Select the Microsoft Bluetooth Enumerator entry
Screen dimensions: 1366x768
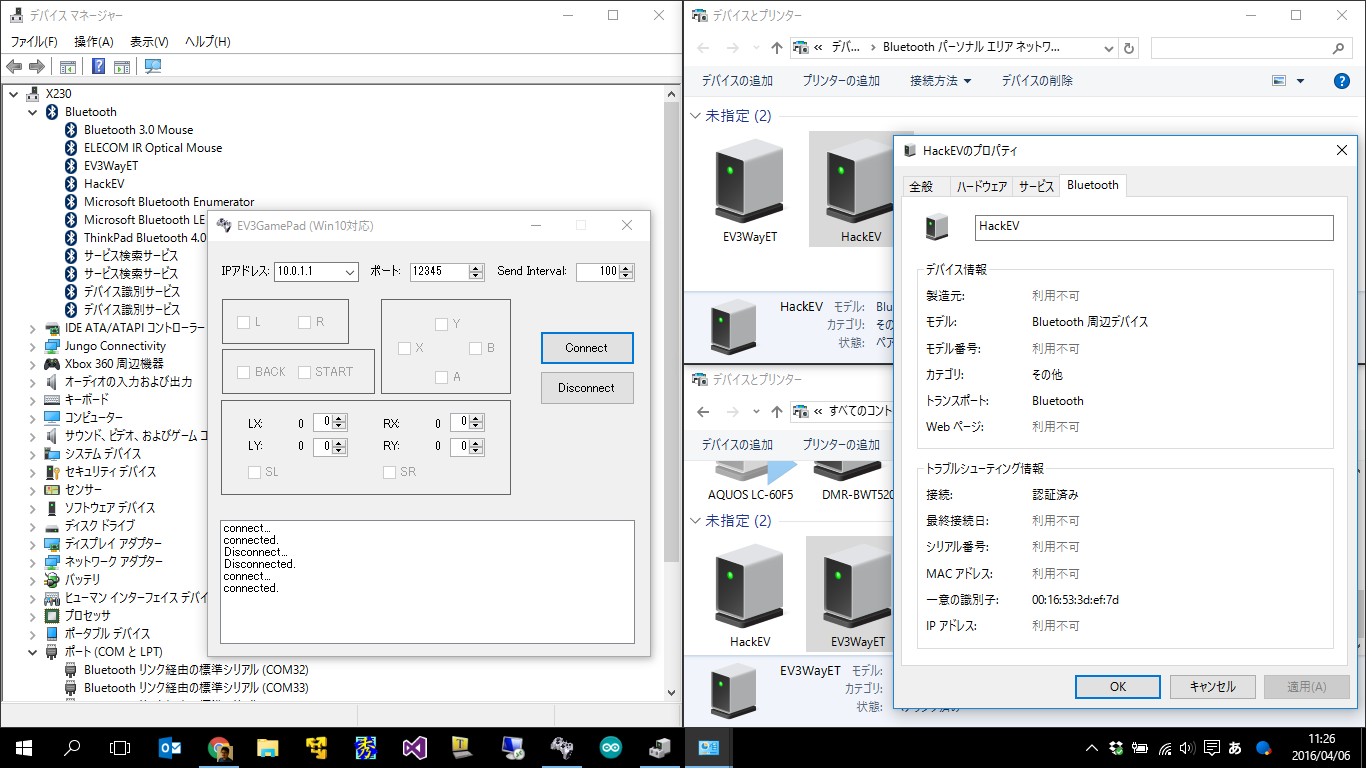[x=169, y=202]
